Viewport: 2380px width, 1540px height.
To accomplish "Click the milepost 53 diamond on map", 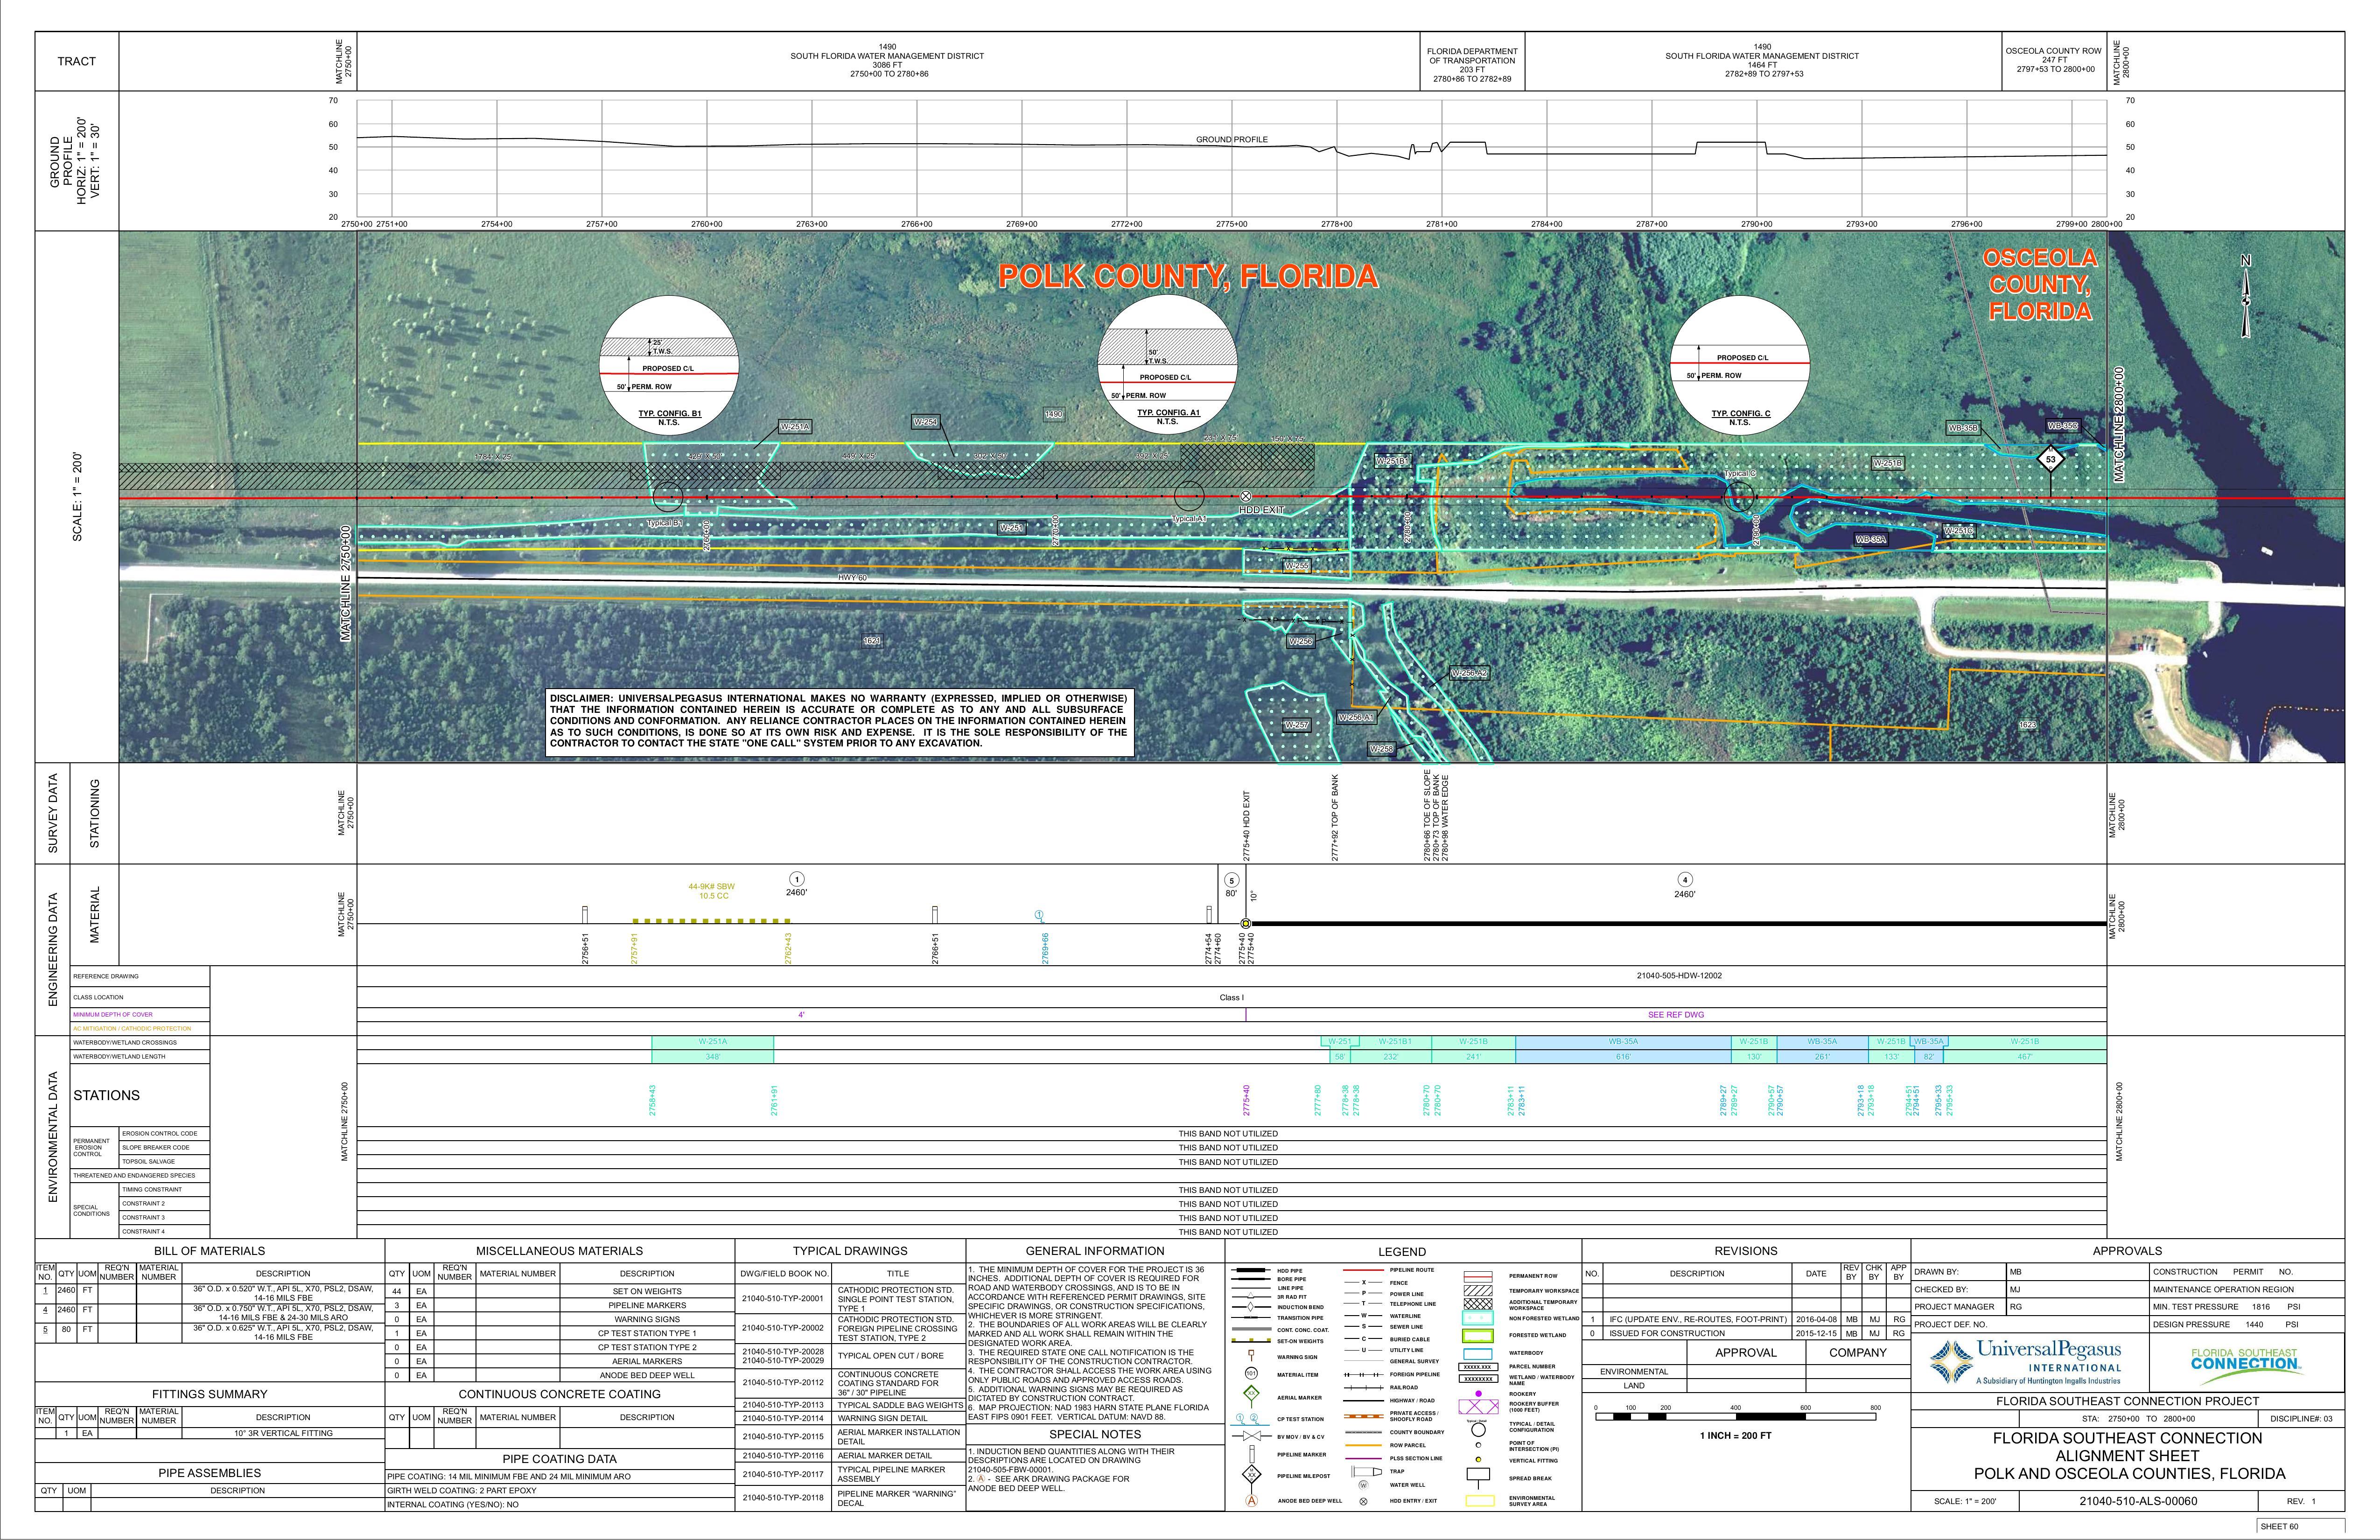I will (2051, 460).
